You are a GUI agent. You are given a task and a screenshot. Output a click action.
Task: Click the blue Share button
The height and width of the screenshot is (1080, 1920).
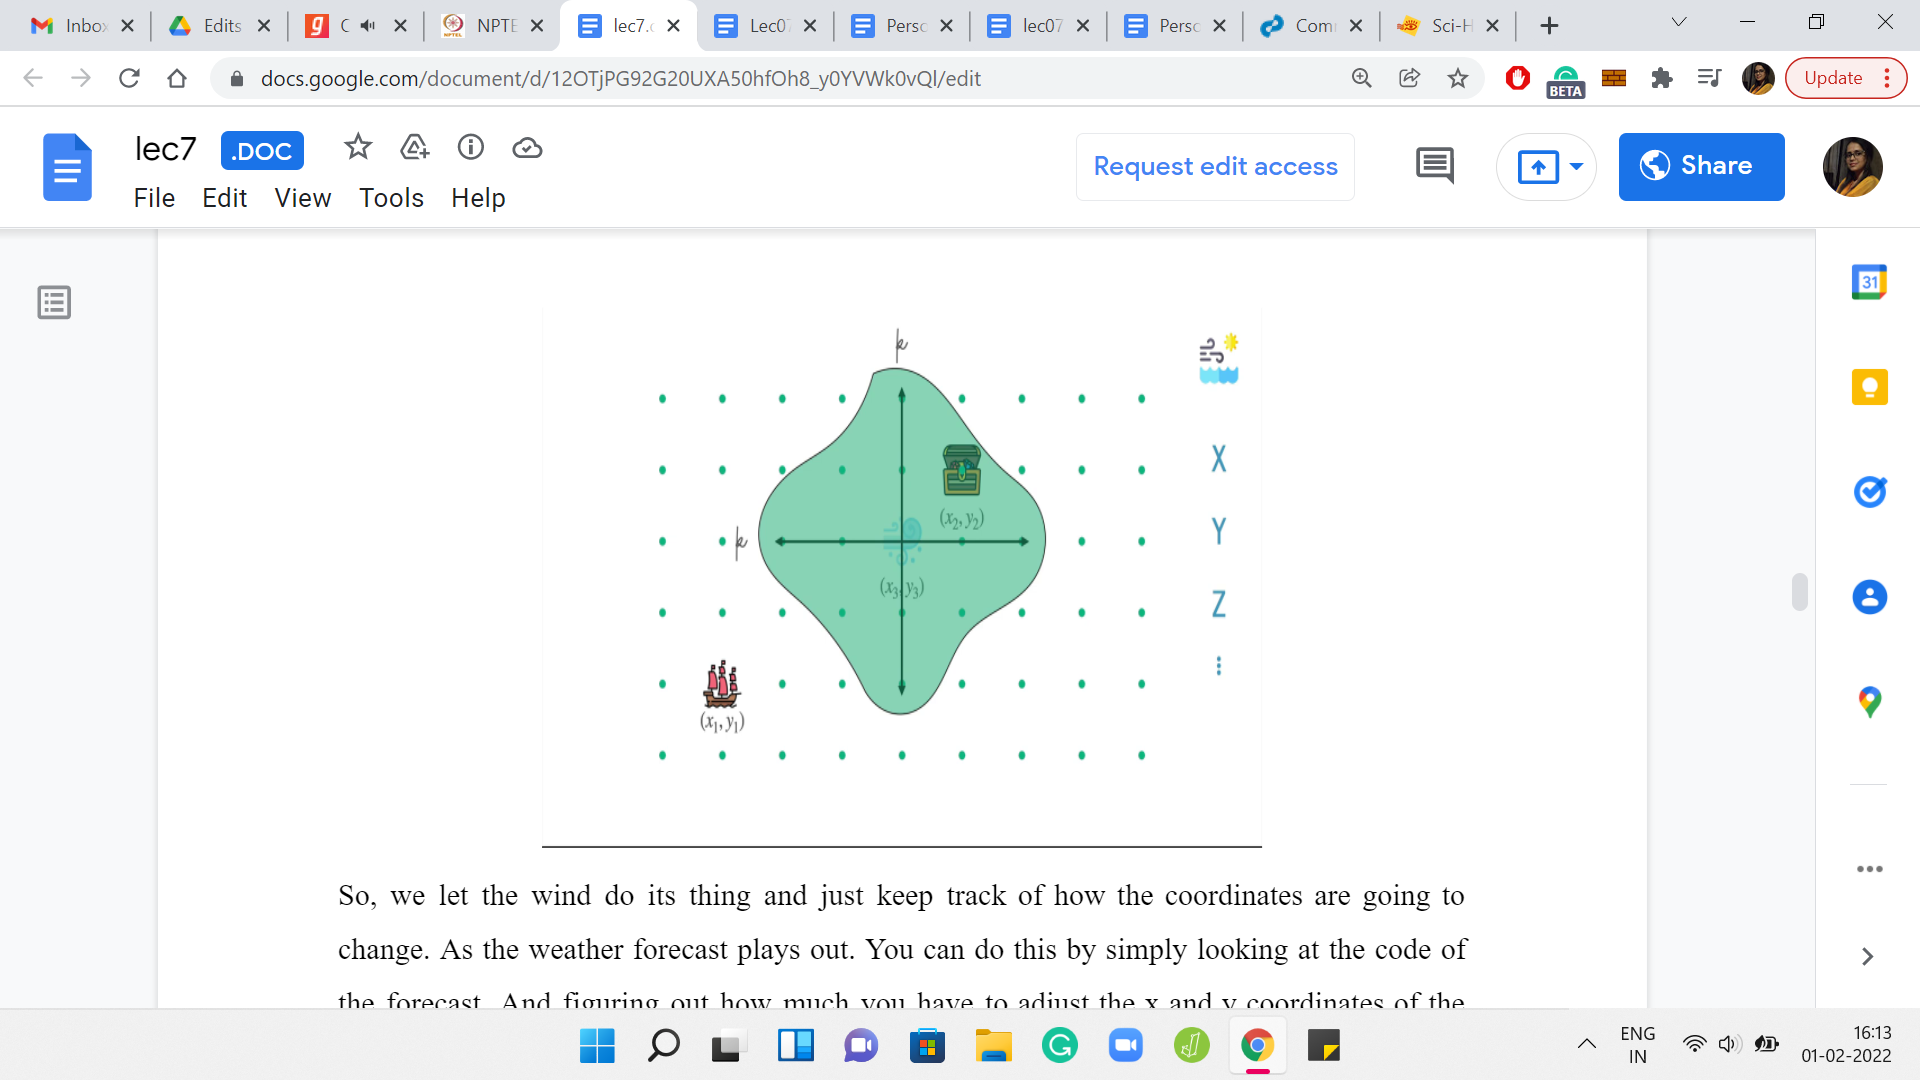pyautogui.click(x=1700, y=166)
